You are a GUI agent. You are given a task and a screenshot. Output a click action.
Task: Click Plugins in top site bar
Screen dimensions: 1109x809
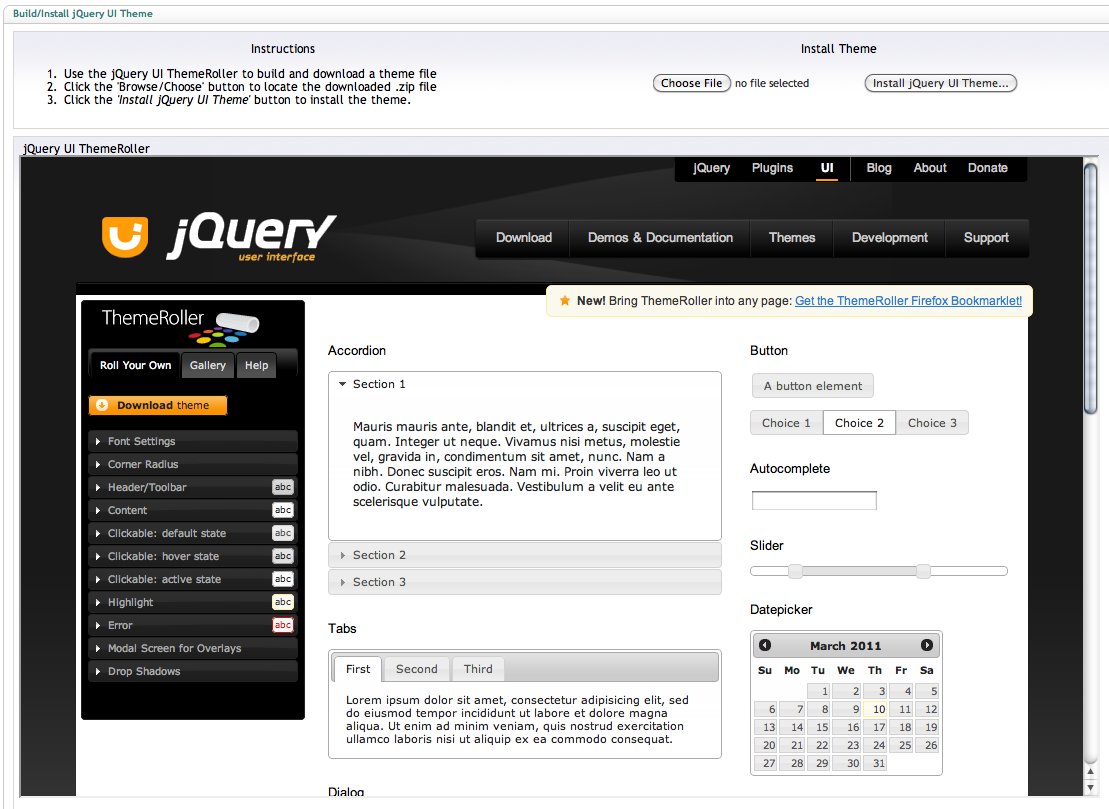[772, 168]
